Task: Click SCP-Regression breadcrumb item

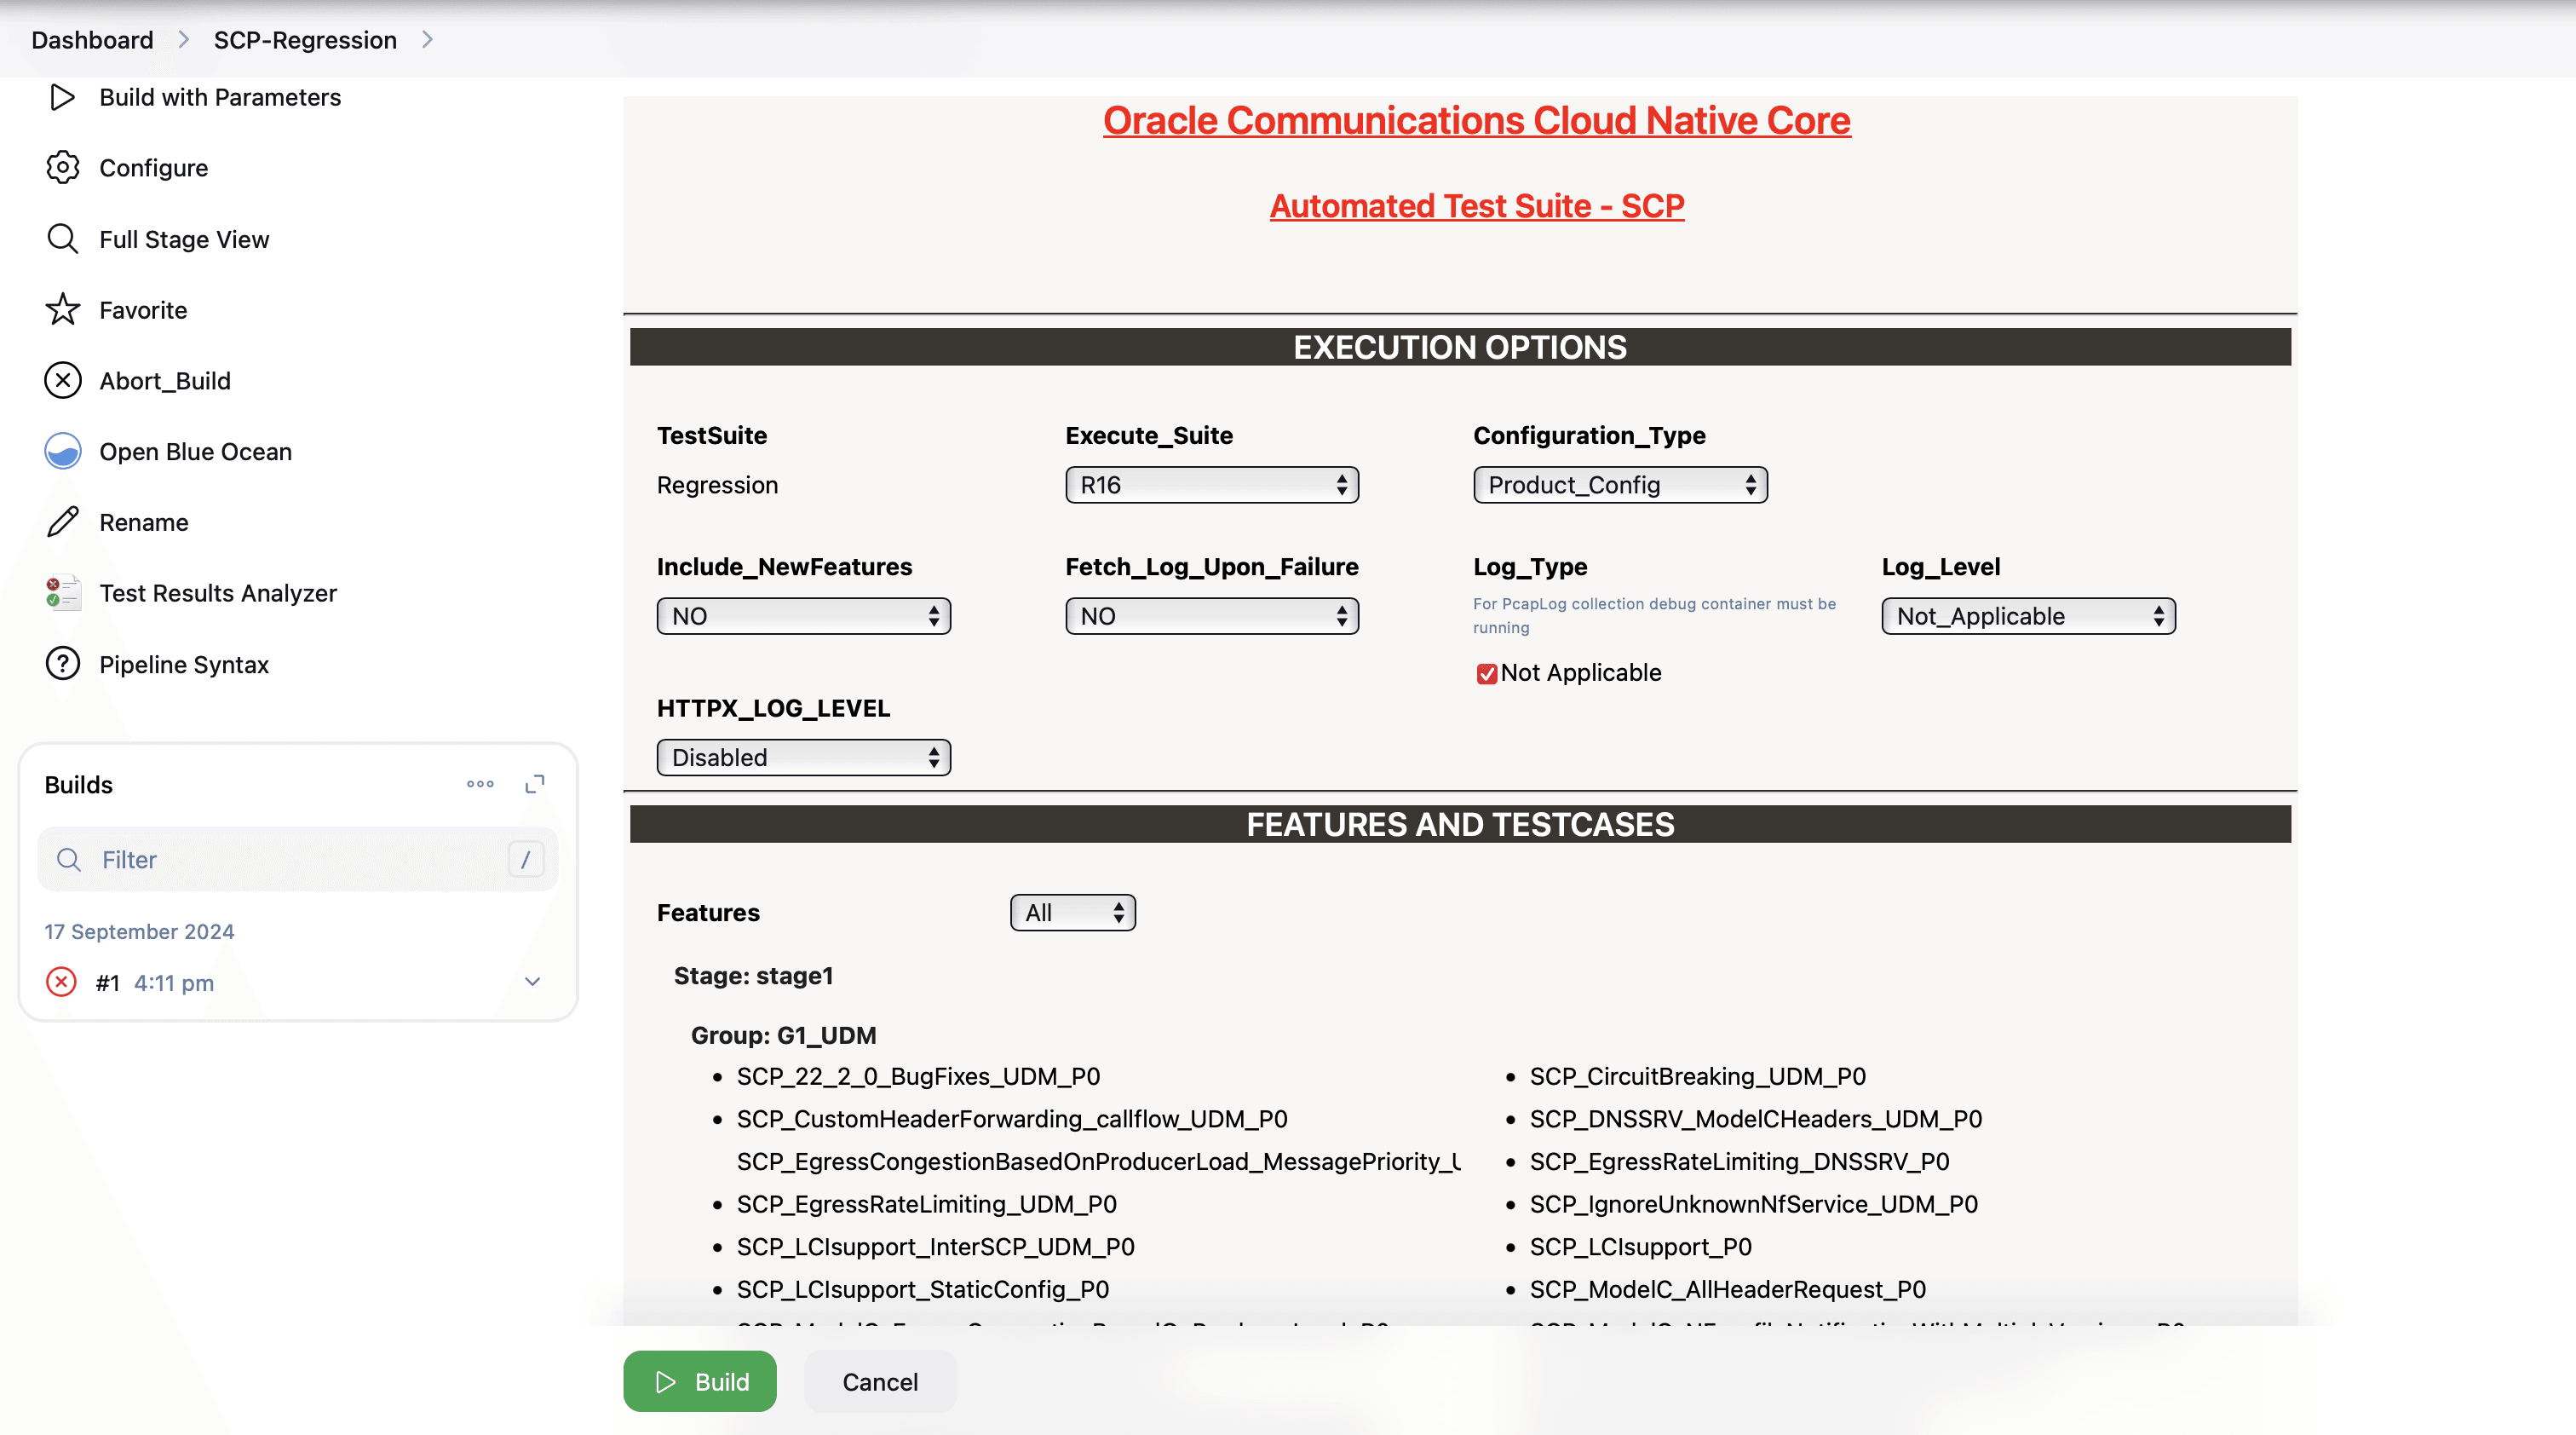Action: coord(305,40)
